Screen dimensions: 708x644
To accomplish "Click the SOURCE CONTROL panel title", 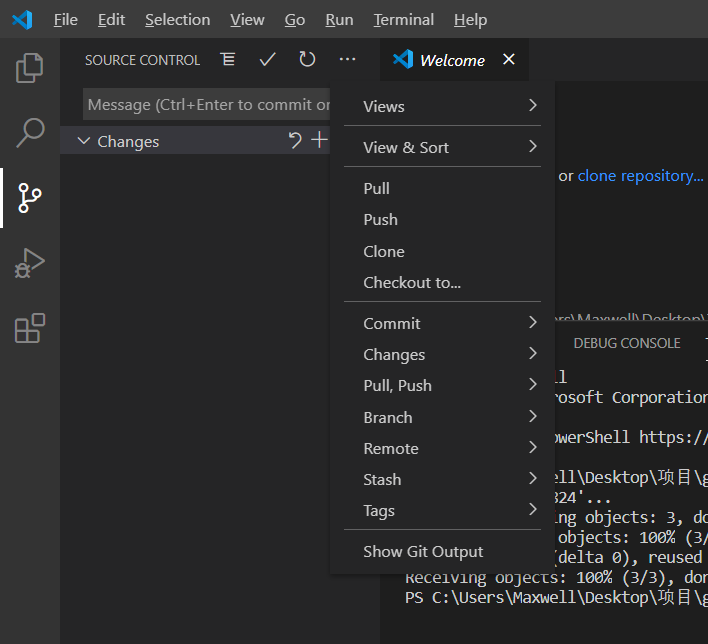I will coord(142,60).
